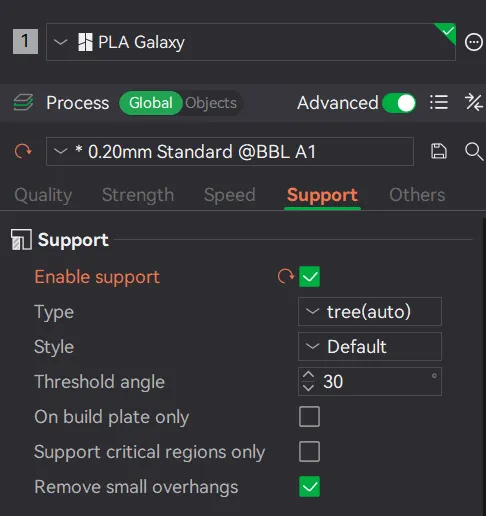This screenshot has width=486, height=516.
Task: Open the filament options ellipsis menu
Action: click(474, 42)
